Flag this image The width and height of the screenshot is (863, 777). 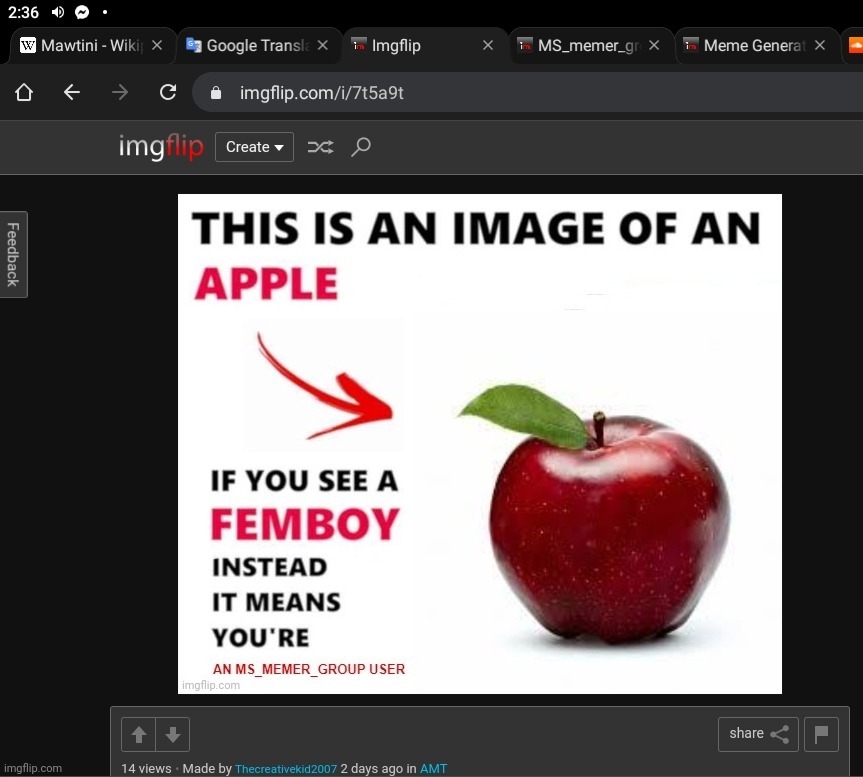tap(821, 734)
